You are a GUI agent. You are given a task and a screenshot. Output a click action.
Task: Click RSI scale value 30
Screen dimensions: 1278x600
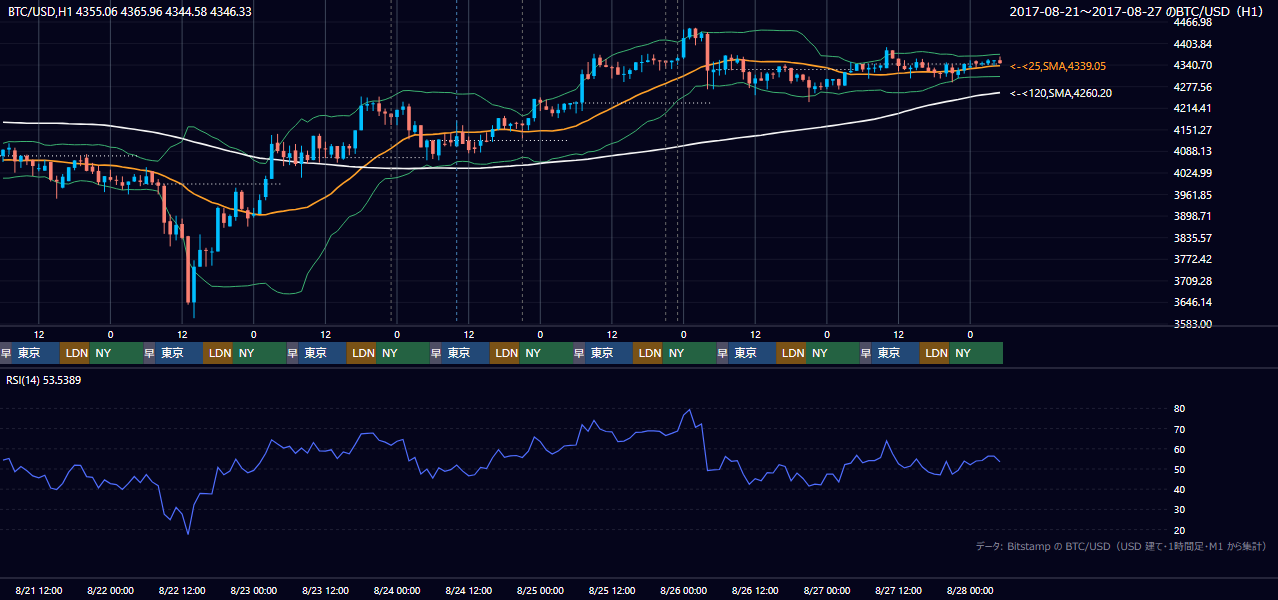click(x=1179, y=510)
